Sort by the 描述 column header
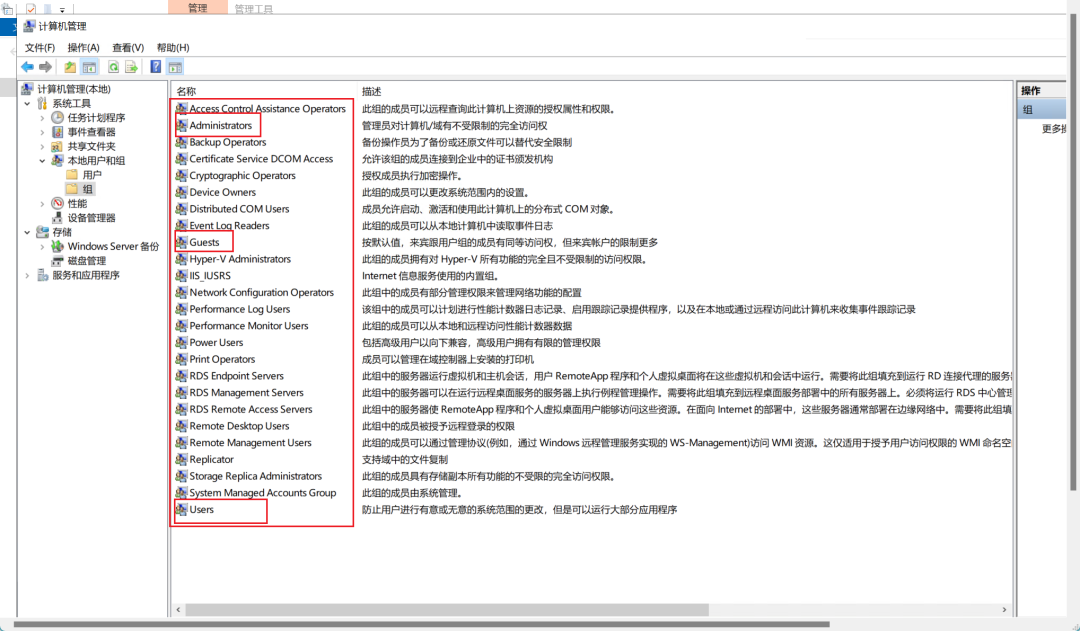Image resolution: width=1080 pixels, height=631 pixels. pos(371,91)
